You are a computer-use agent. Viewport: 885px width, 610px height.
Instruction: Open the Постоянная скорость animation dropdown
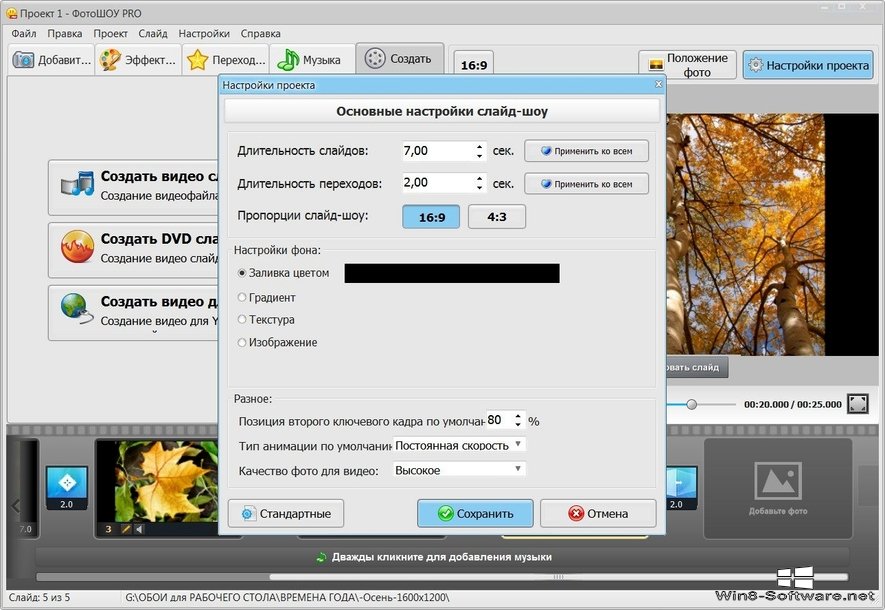[x=459, y=445]
